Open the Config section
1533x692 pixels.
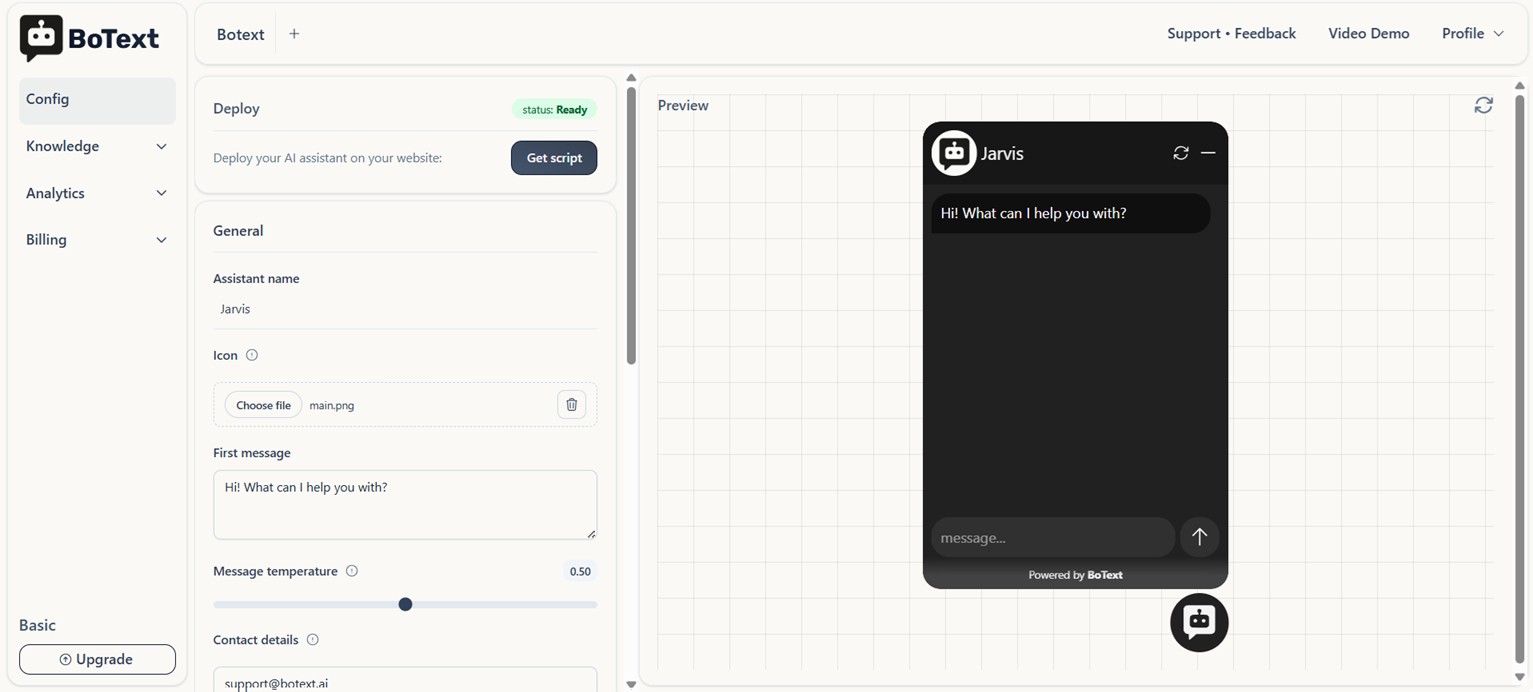coord(97,100)
